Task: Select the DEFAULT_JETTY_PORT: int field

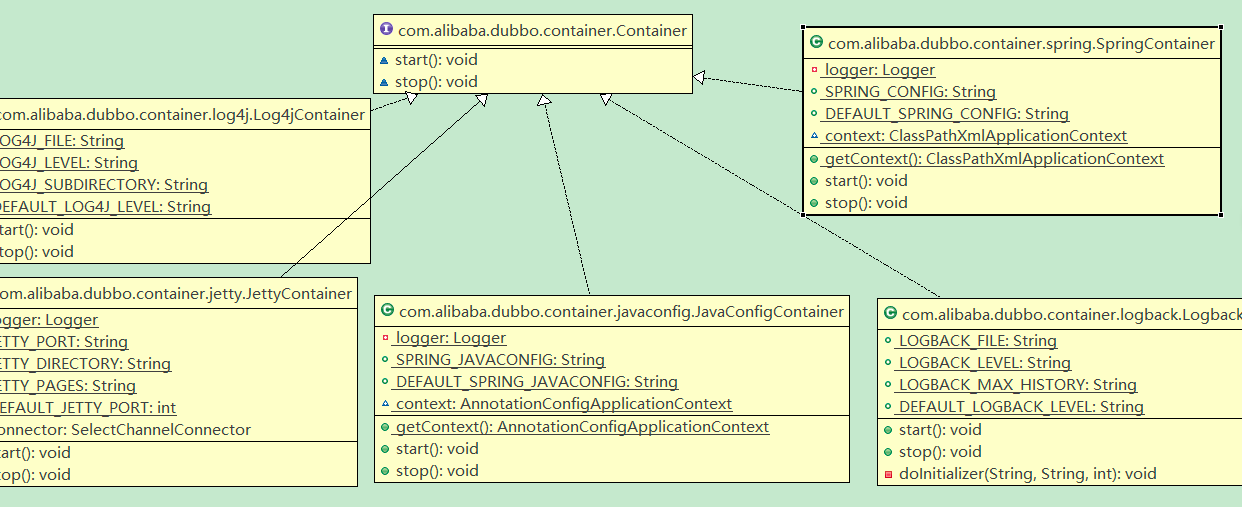Action: coord(88,408)
